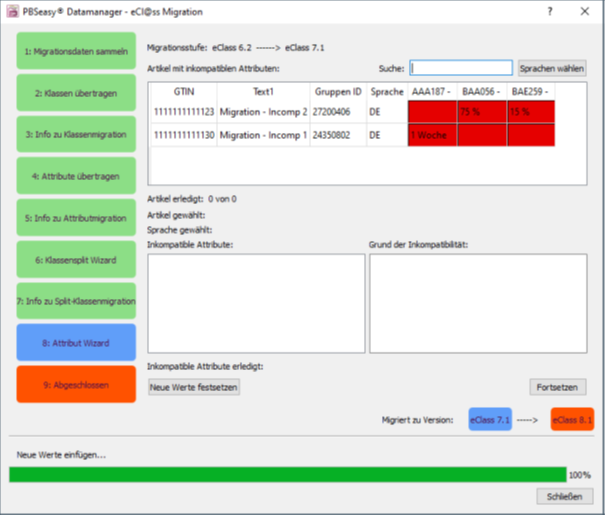The height and width of the screenshot is (515, 605).
Task: Select GTIN cell 1111111111130
Action: tap(184, 135)
